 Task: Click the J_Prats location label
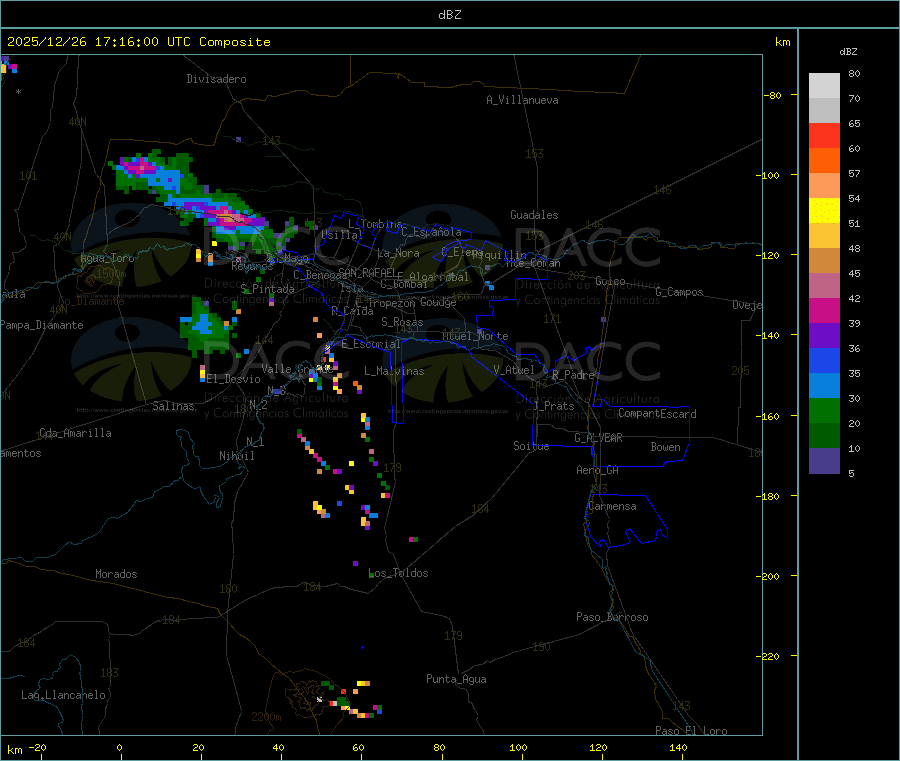tap(554, 405)
